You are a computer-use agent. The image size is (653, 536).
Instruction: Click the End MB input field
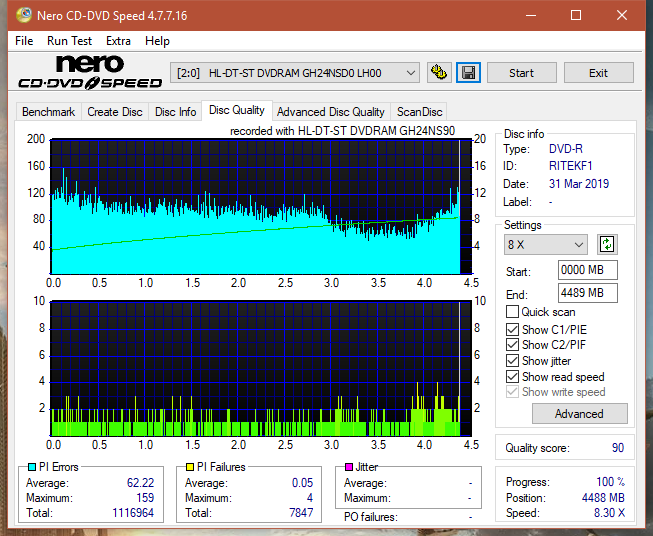point(587,293)
